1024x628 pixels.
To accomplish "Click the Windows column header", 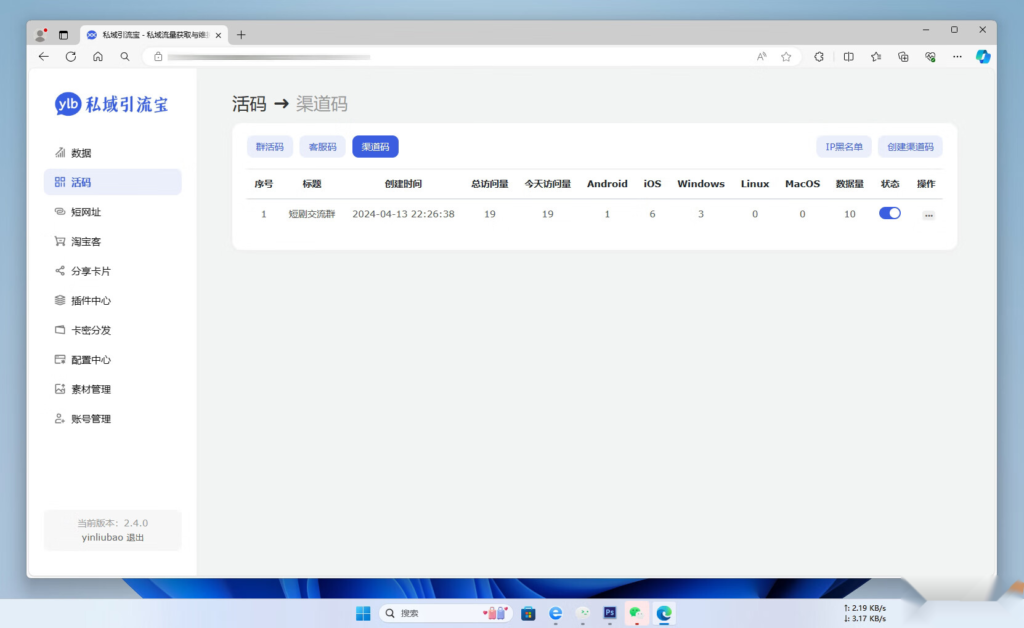I will [x=701, y=184].
